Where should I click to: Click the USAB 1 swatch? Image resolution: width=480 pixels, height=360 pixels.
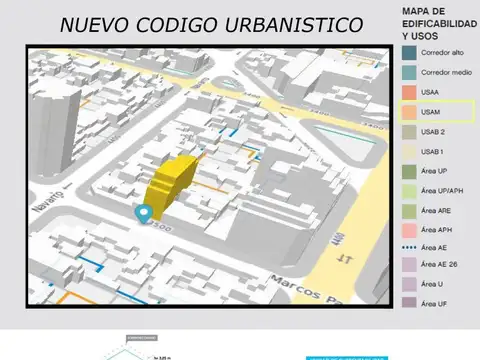tap(409, 152)
